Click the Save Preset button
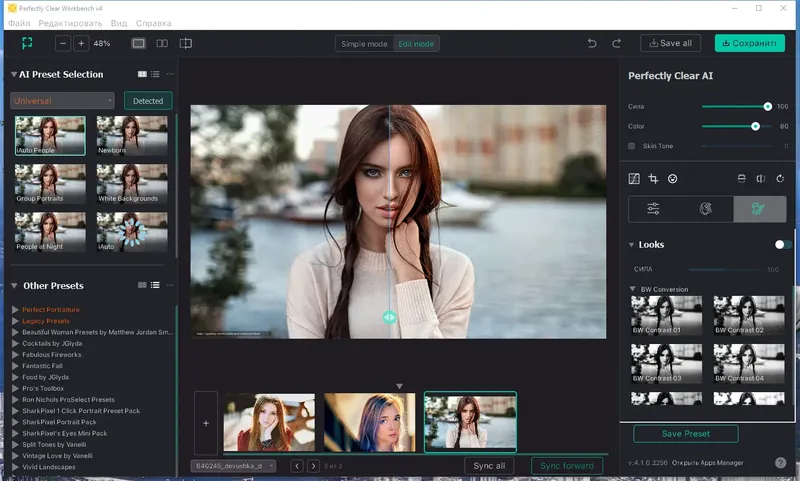Image resolution: width=800 pixels, height=481 pixels. pos(686,433)
